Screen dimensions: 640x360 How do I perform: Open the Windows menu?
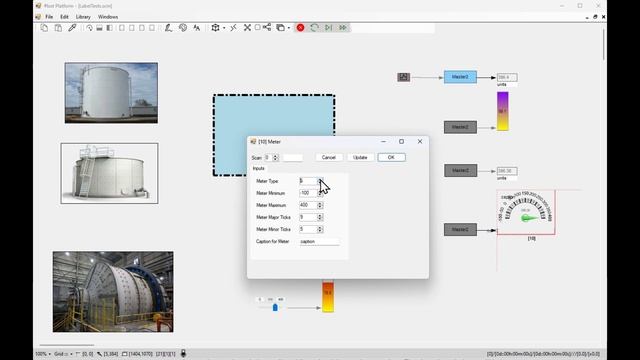tap(108, 17)
